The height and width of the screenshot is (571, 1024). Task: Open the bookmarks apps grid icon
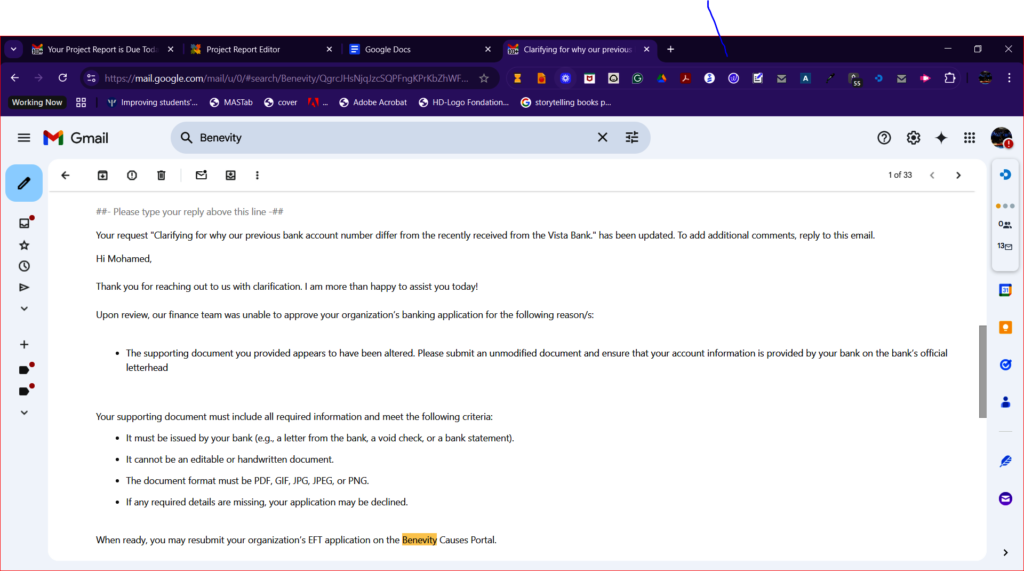(x=81, y=103)
